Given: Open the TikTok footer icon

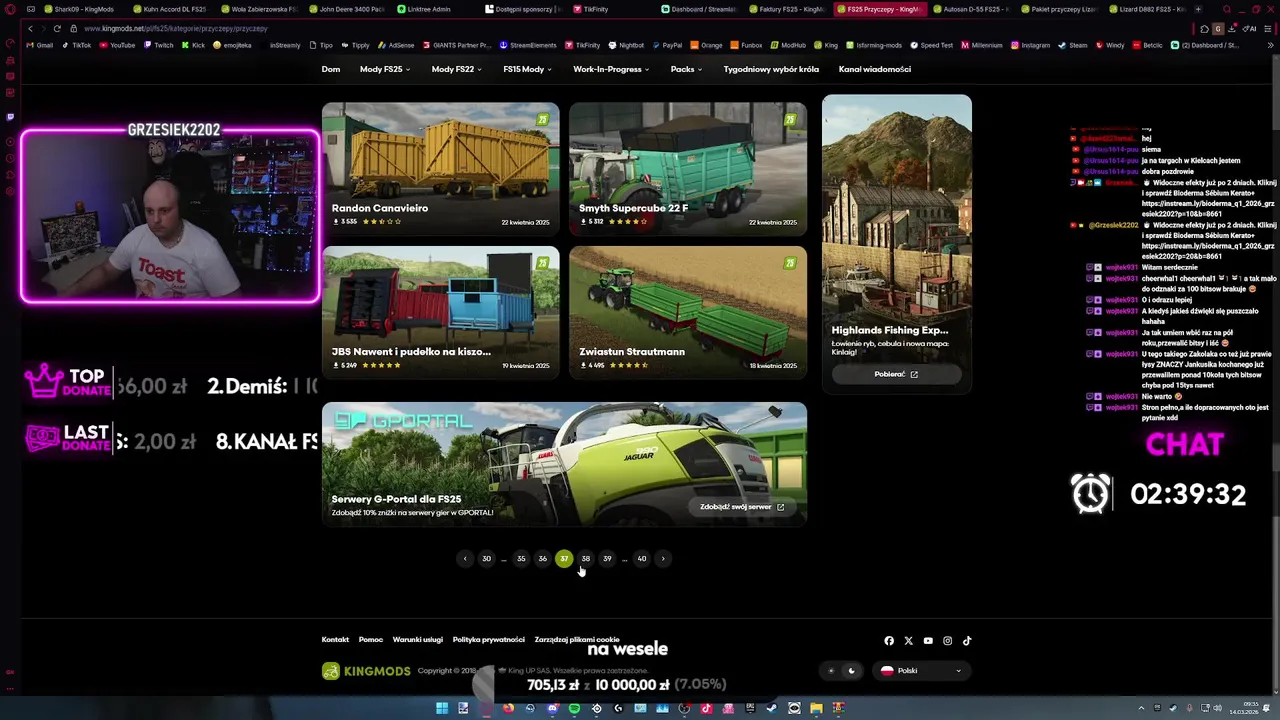Looking at the screenshot, I should 967,641.
